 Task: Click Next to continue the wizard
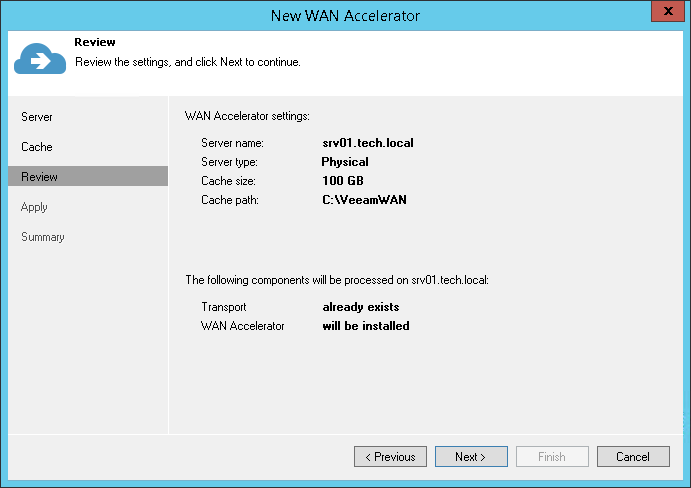pyautogui.click(x=470, y=457)
